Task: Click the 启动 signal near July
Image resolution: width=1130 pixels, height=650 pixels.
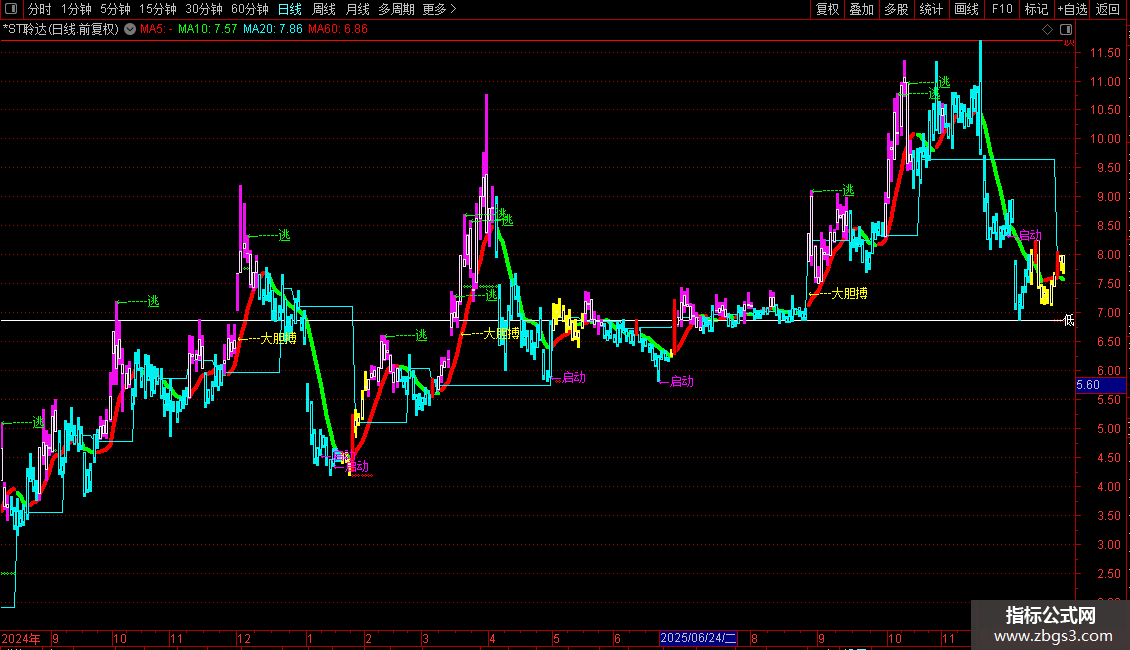Action: point(682,381)
